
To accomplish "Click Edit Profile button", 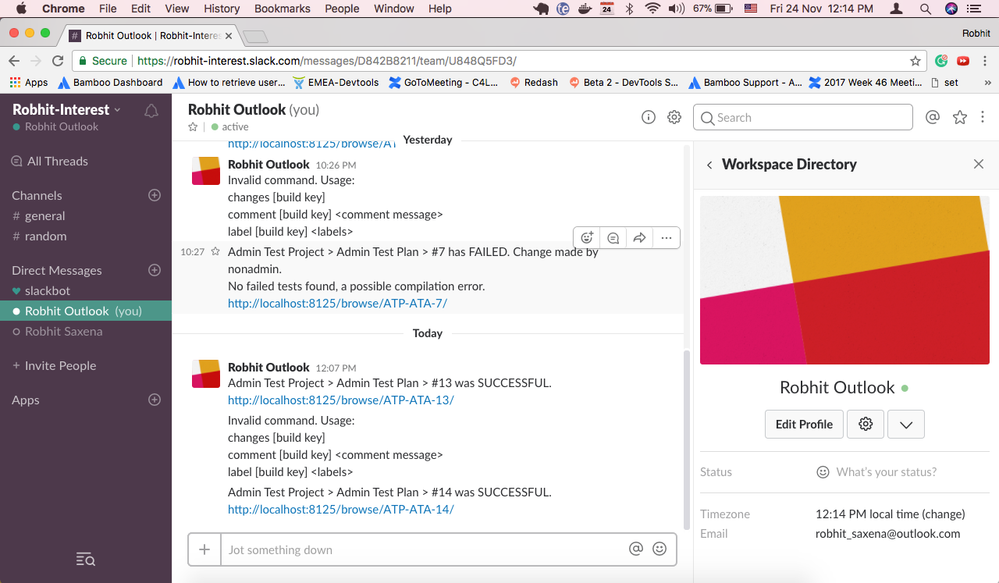I will click(804, 424).
